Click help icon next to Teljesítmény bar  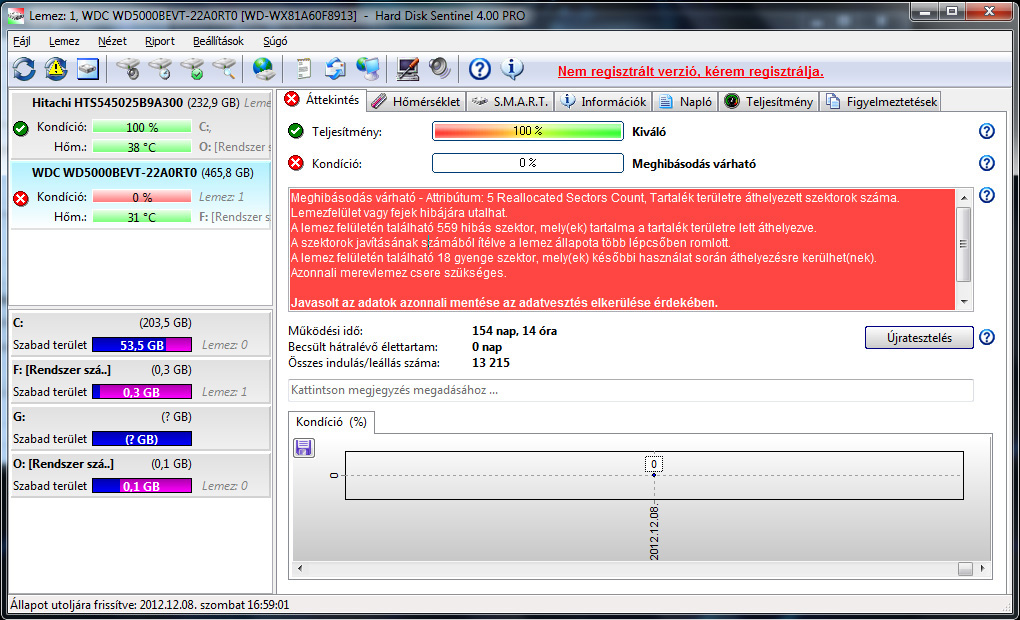(987, 132)
